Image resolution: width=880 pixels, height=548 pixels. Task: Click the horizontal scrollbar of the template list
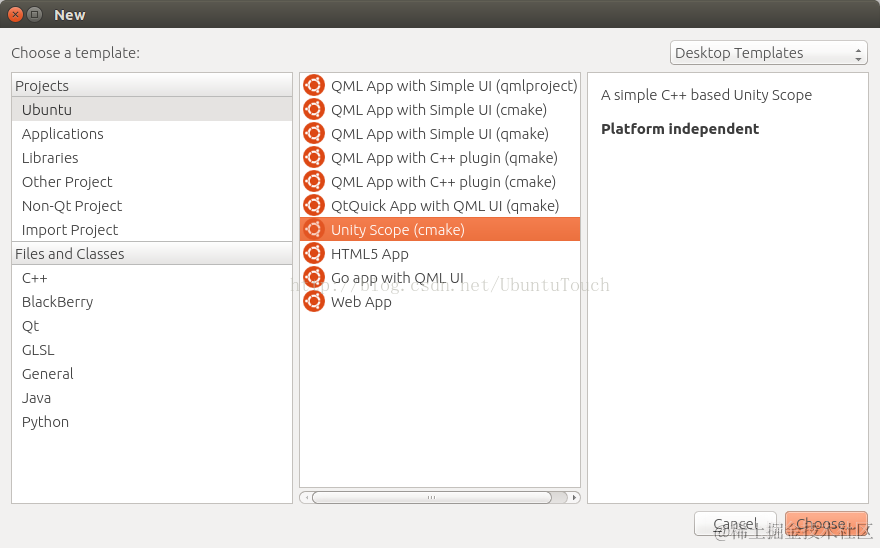point(432,497)
